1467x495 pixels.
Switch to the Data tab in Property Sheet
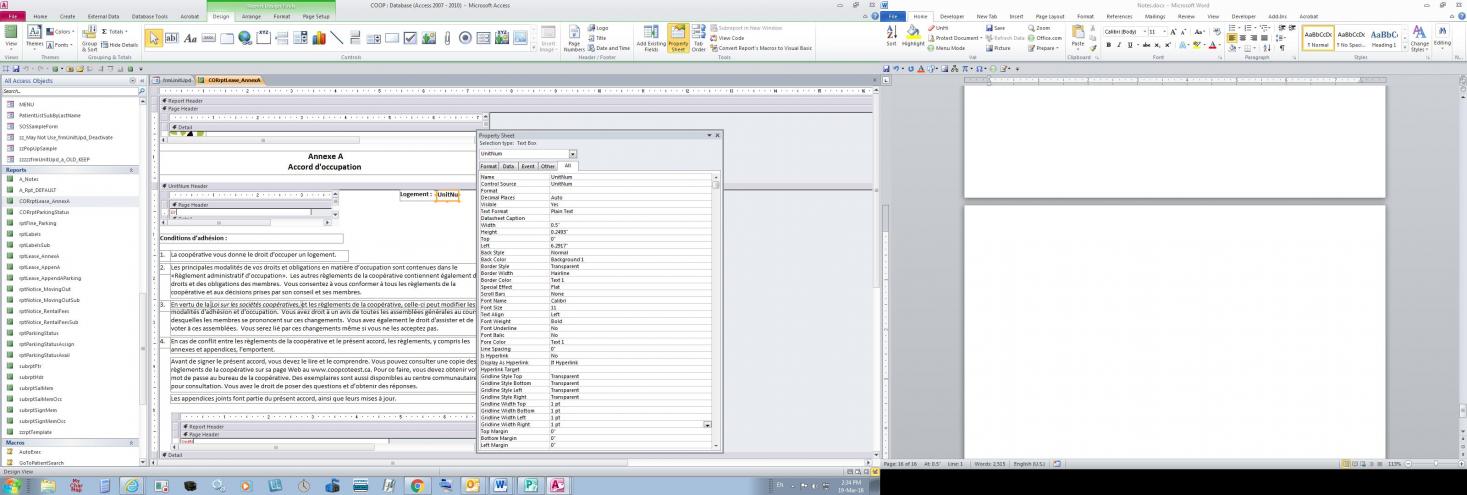(x=508, y=166)
